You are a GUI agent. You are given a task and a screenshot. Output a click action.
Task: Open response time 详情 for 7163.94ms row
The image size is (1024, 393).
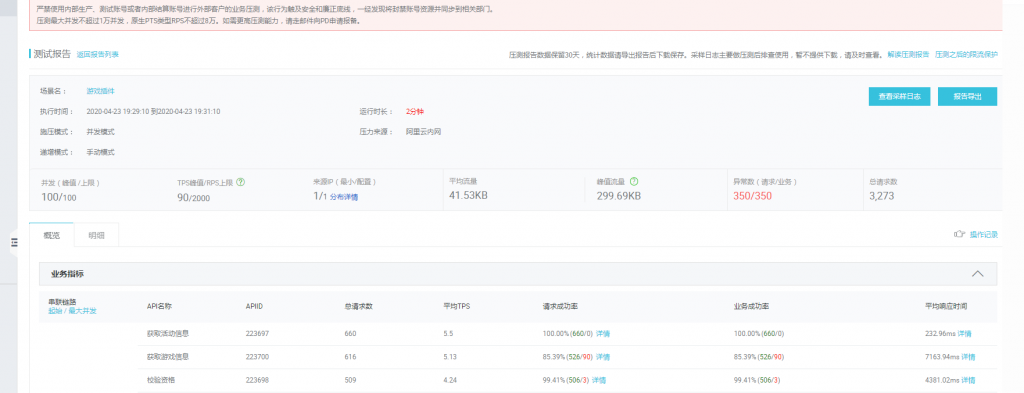968,357
